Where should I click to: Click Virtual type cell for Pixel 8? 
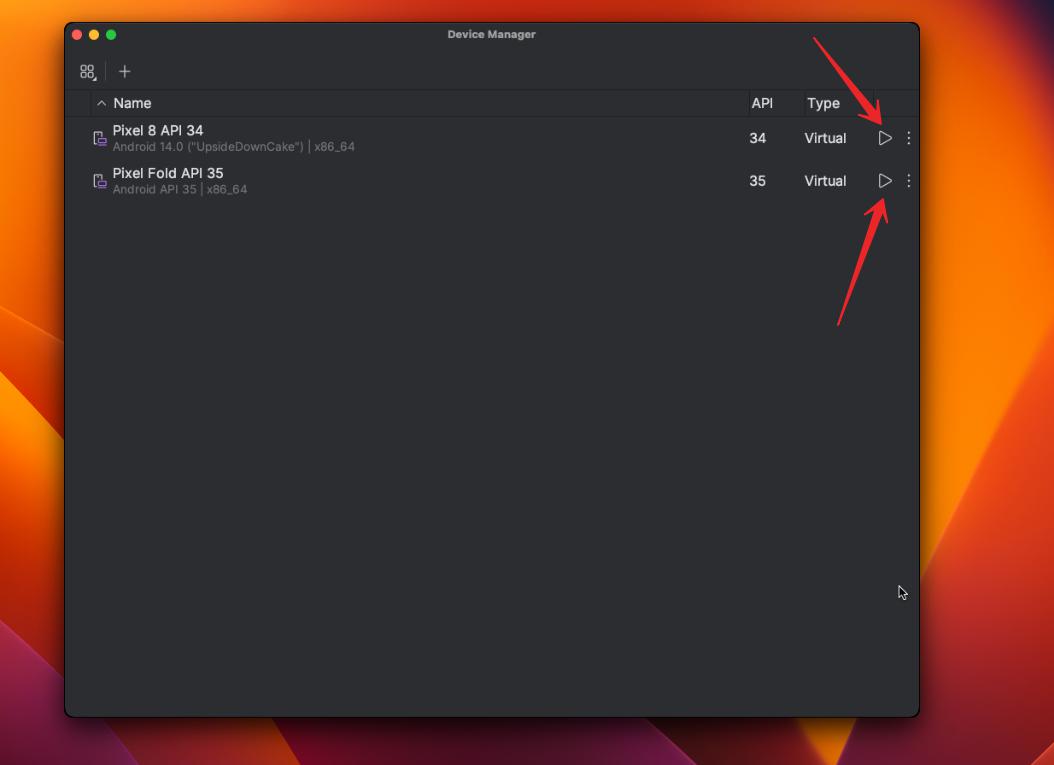(x=825, y=138)
